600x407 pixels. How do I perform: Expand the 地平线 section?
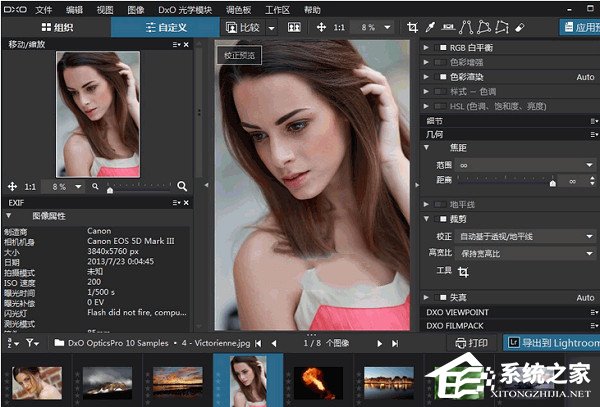pyautogui.click(x=426, y=204)
